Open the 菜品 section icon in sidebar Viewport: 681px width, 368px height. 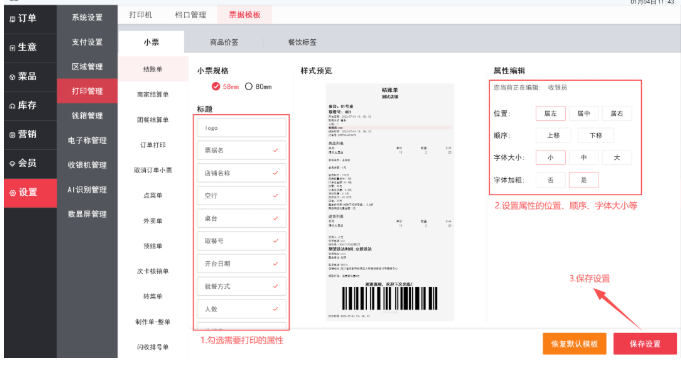[12, 77]
